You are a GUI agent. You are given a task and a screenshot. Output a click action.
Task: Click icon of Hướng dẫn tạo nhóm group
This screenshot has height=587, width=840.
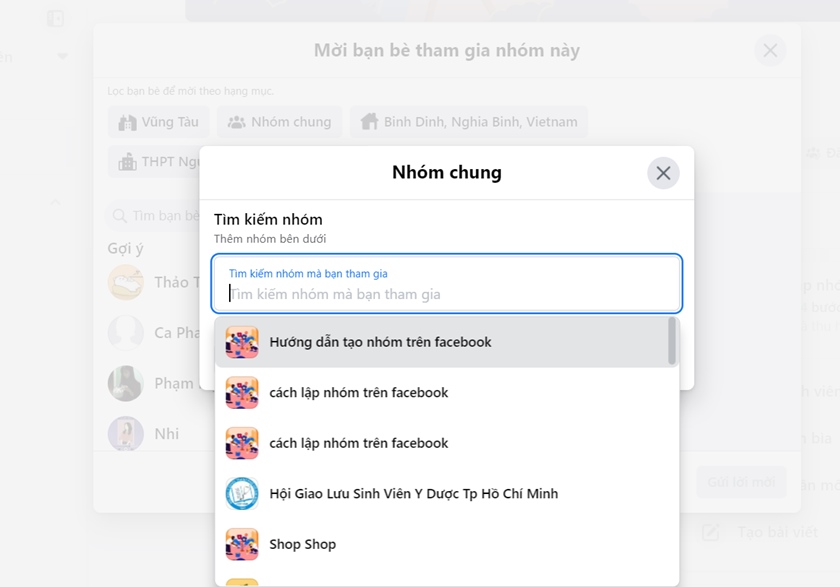pyautogui.click(x=242, y=342)
